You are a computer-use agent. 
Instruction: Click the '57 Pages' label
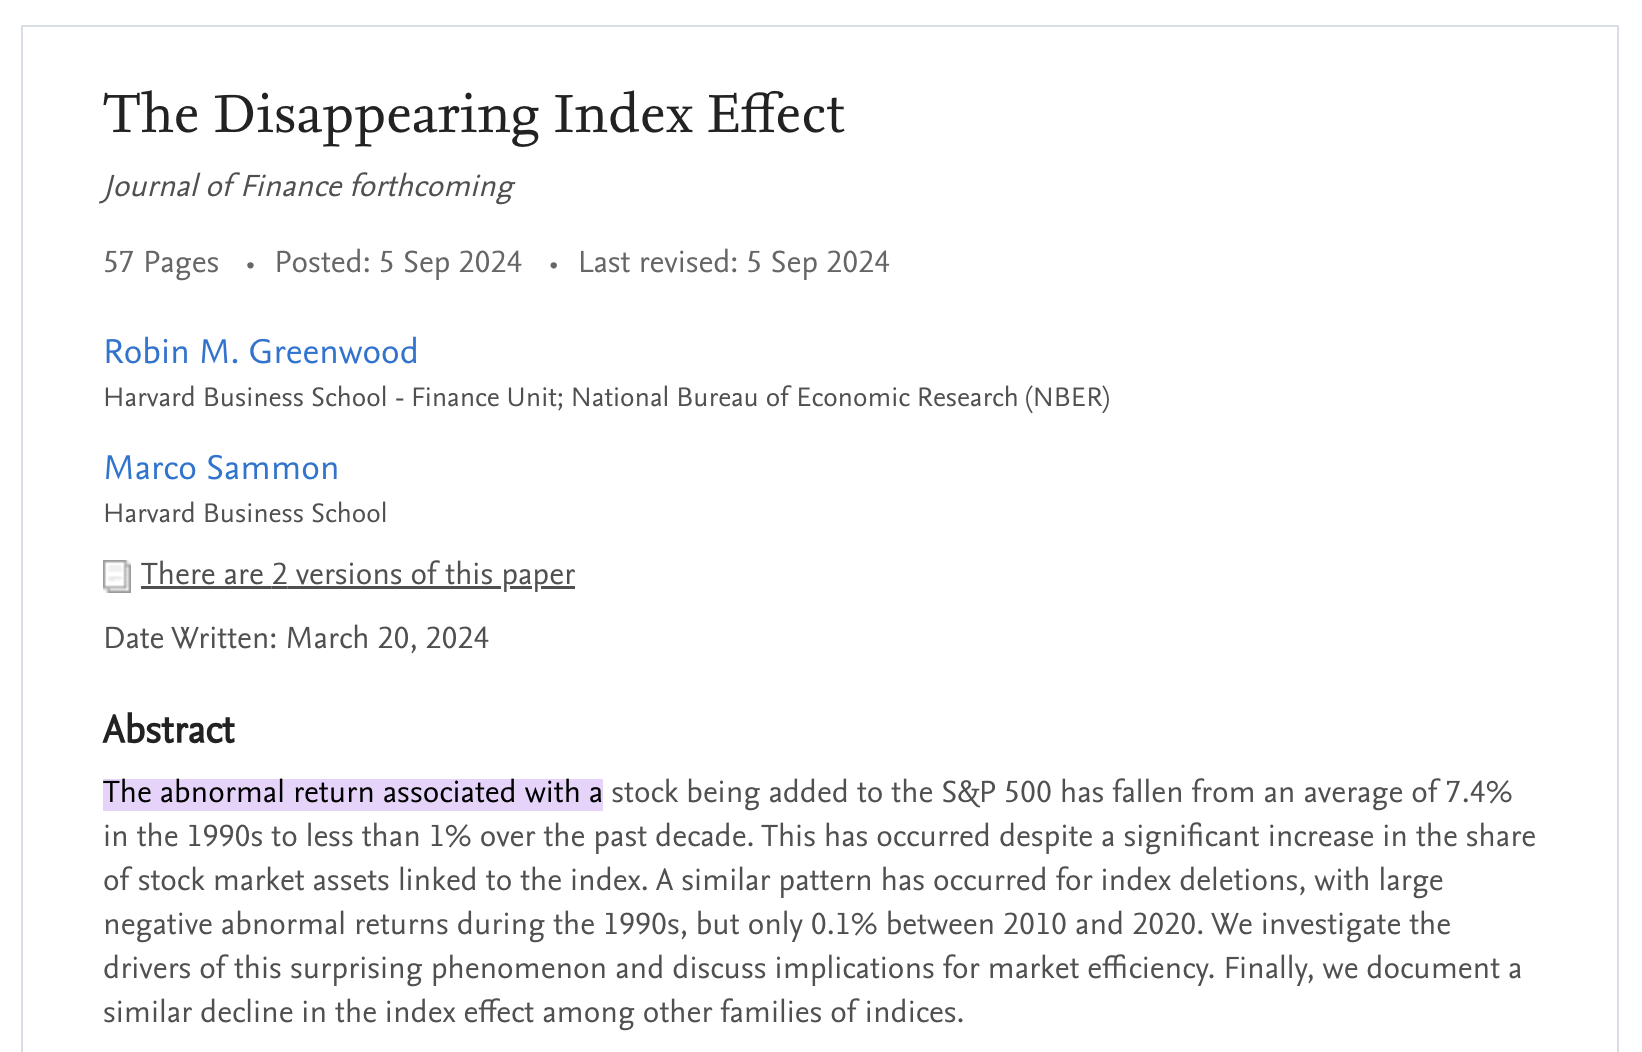pos(161,262)
